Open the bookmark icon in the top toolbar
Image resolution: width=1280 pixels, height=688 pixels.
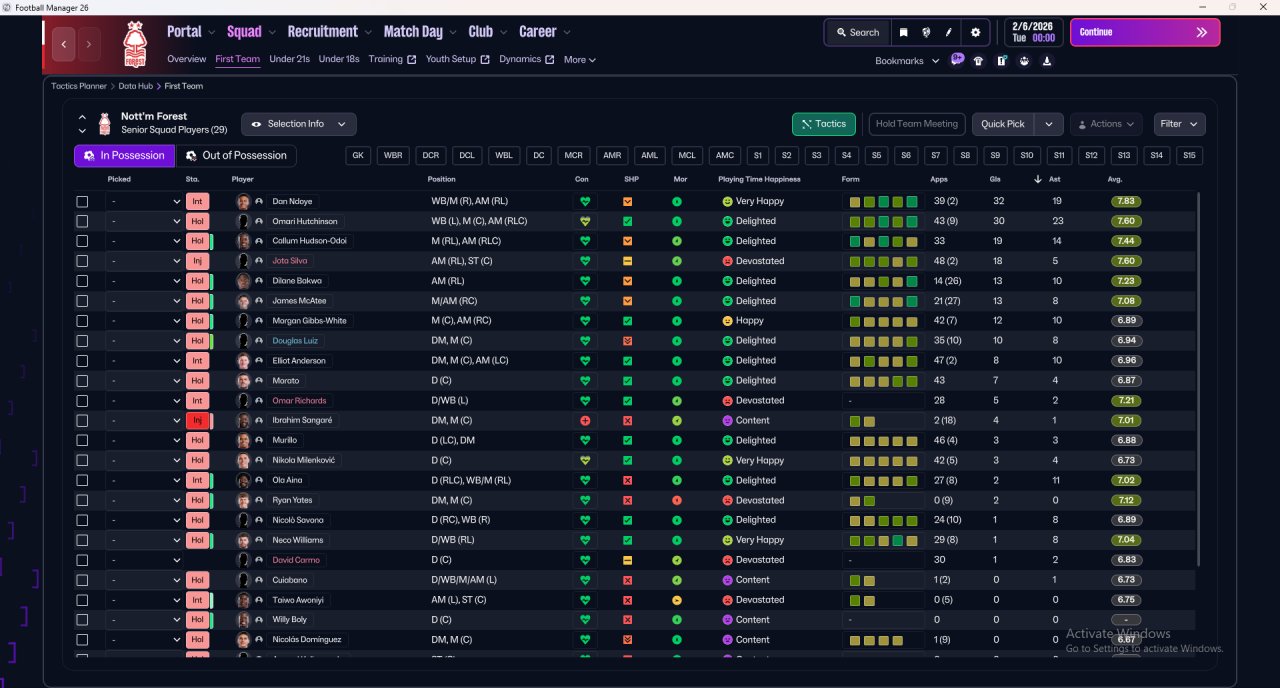coord(903,32)
